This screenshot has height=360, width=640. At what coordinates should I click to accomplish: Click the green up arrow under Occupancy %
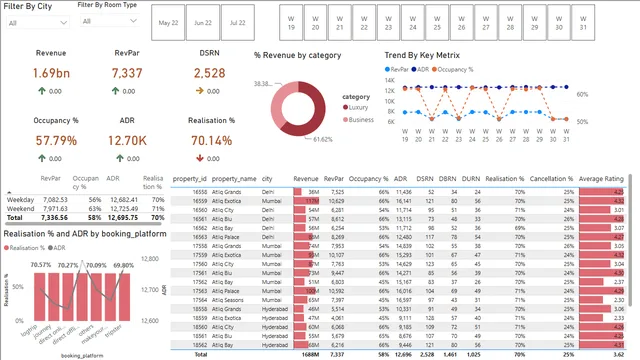pyautogui.click(x=42, y=158)
